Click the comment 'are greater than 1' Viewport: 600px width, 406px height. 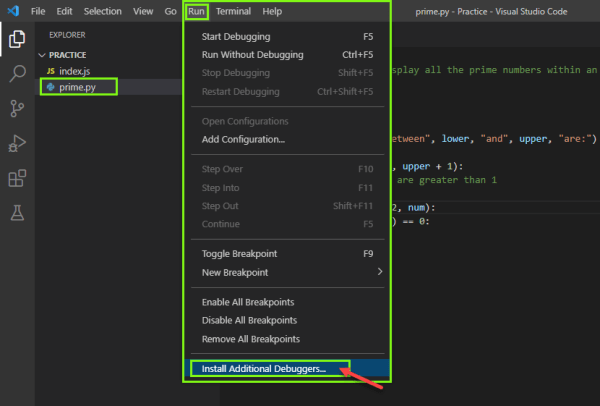coord(447,180)
